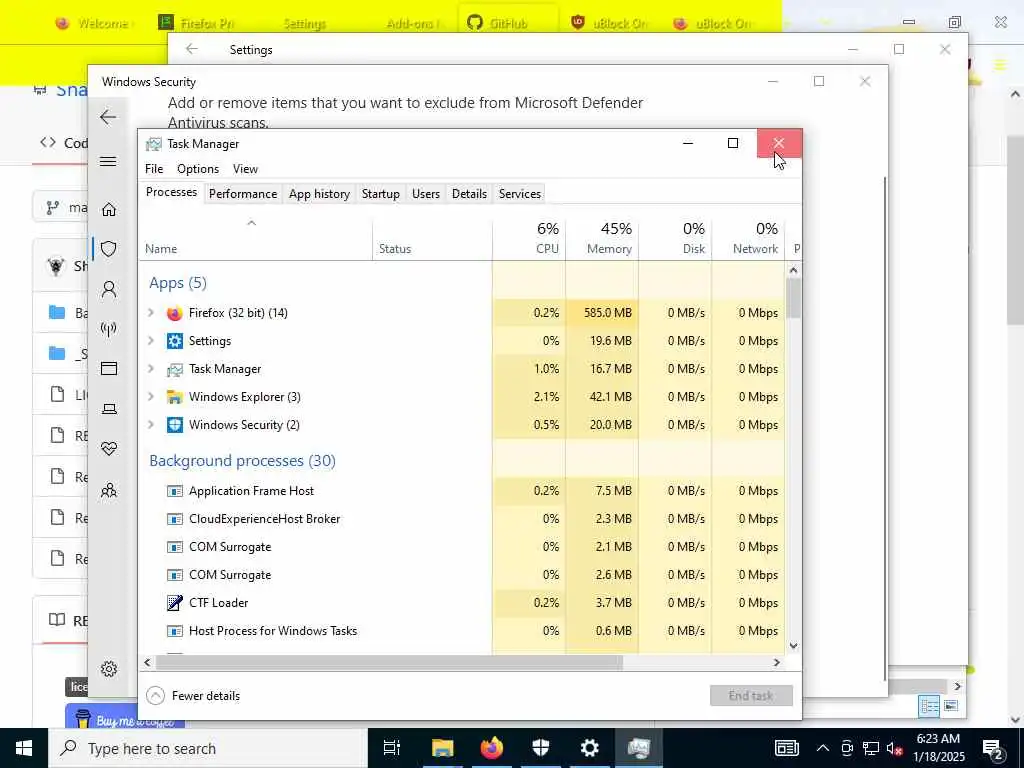Sort processes by Memory column header
This screenshot has height=768, width=1024.
(602, 238)
